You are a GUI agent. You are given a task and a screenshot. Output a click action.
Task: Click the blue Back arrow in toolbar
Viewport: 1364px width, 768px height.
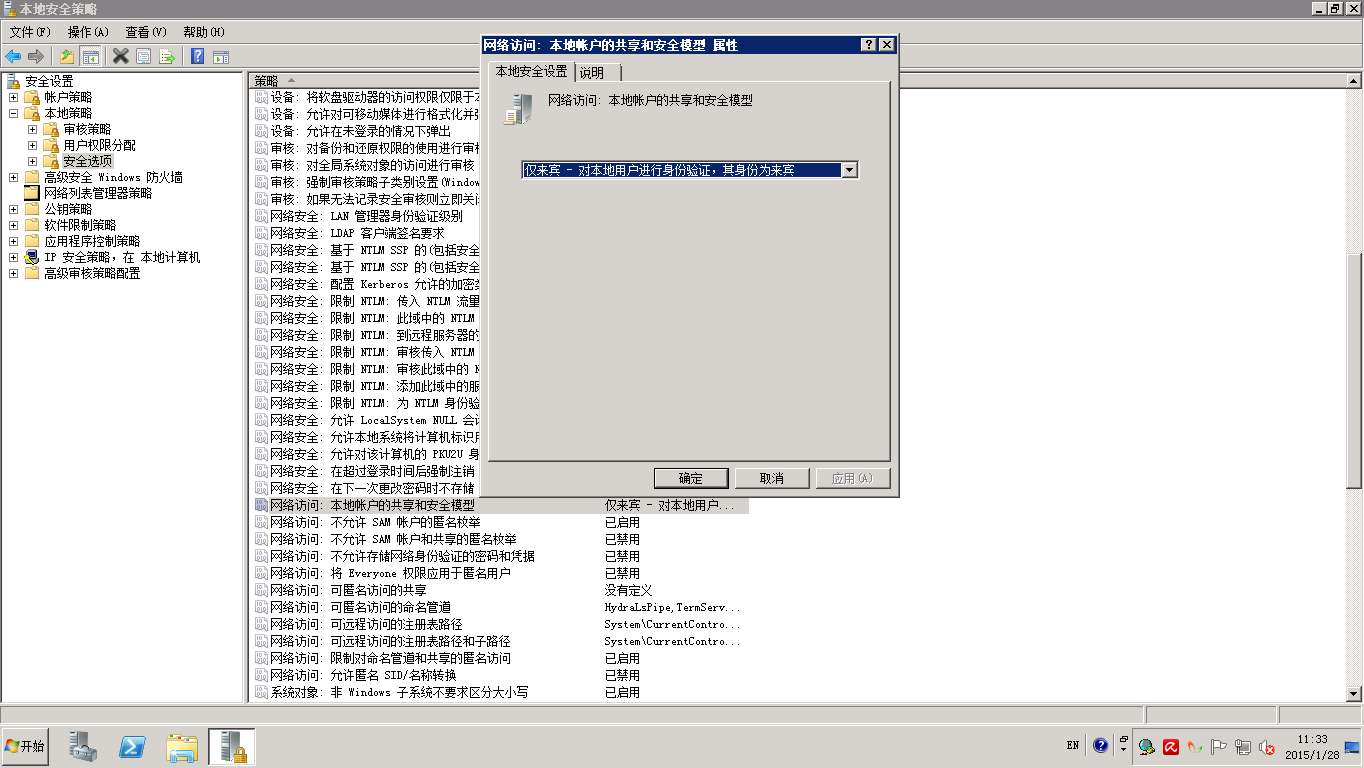coord(13,56)
